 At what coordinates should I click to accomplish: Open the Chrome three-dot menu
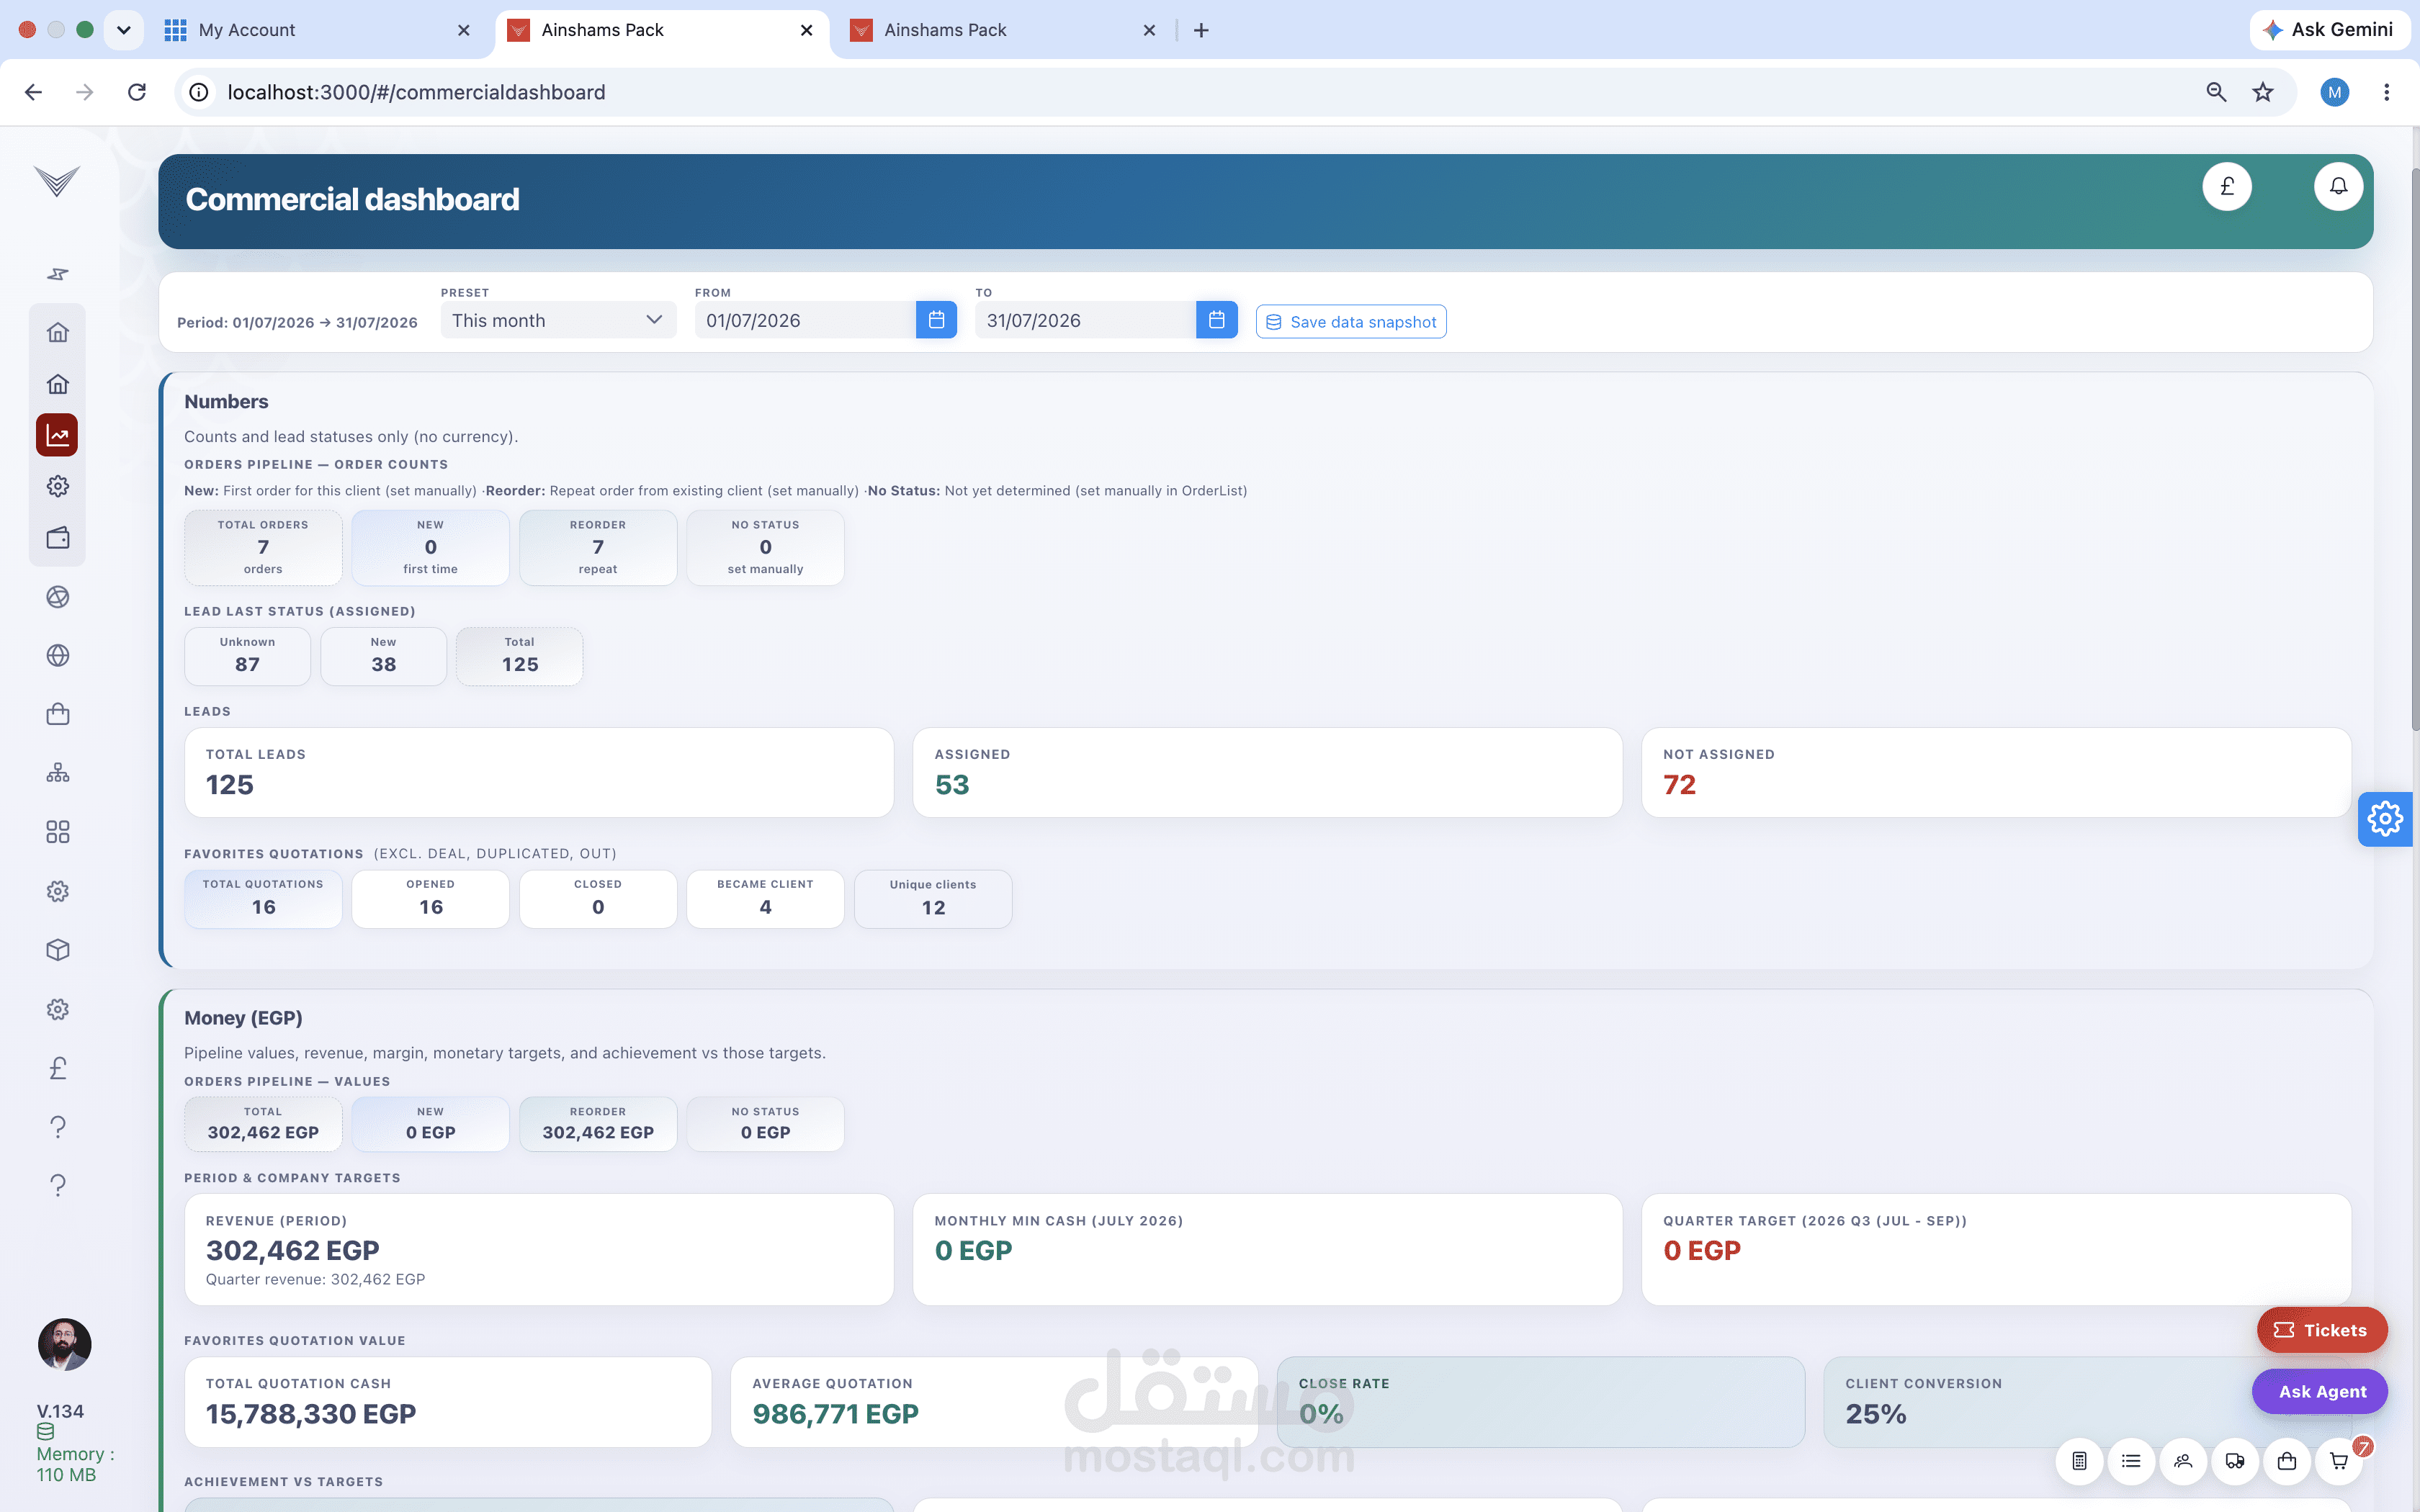(2387, 92)
